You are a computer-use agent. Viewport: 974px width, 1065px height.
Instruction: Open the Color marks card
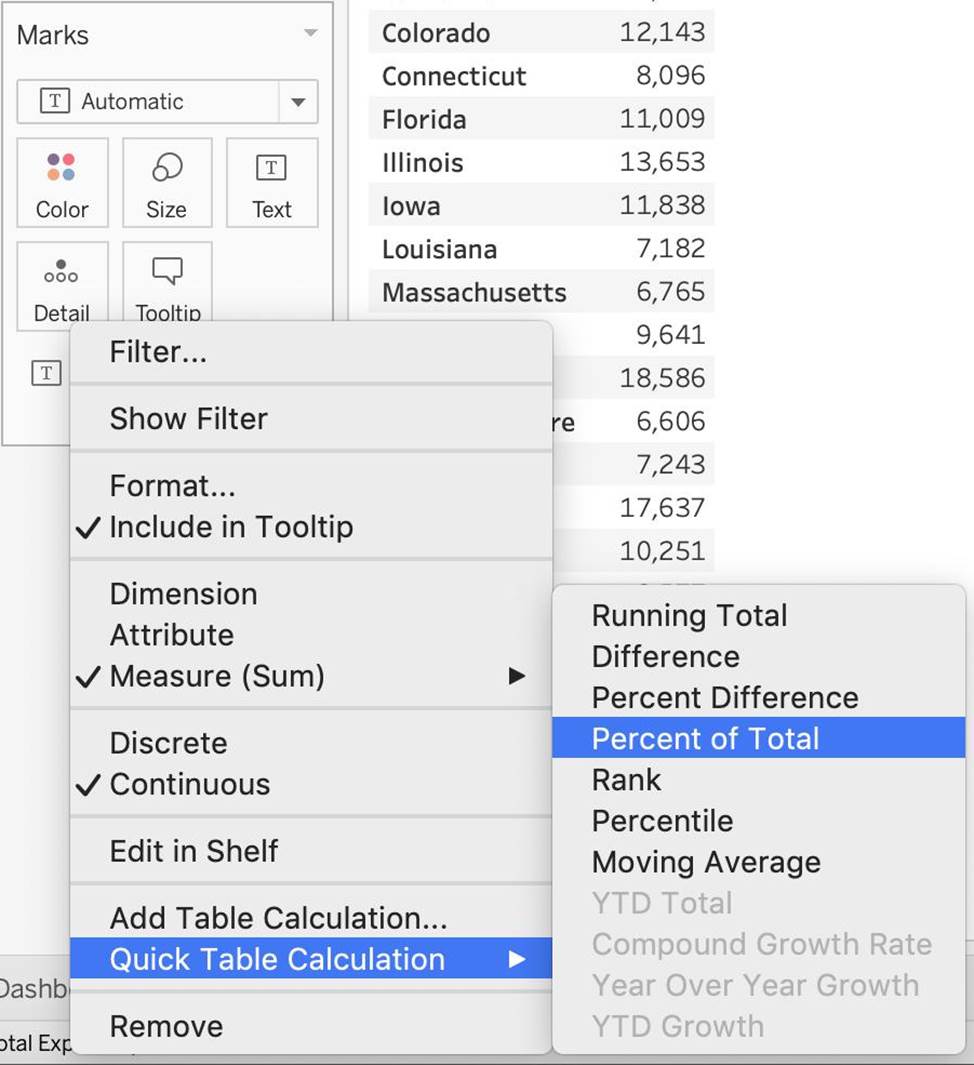pyautogui.click(x=62, y=184)
